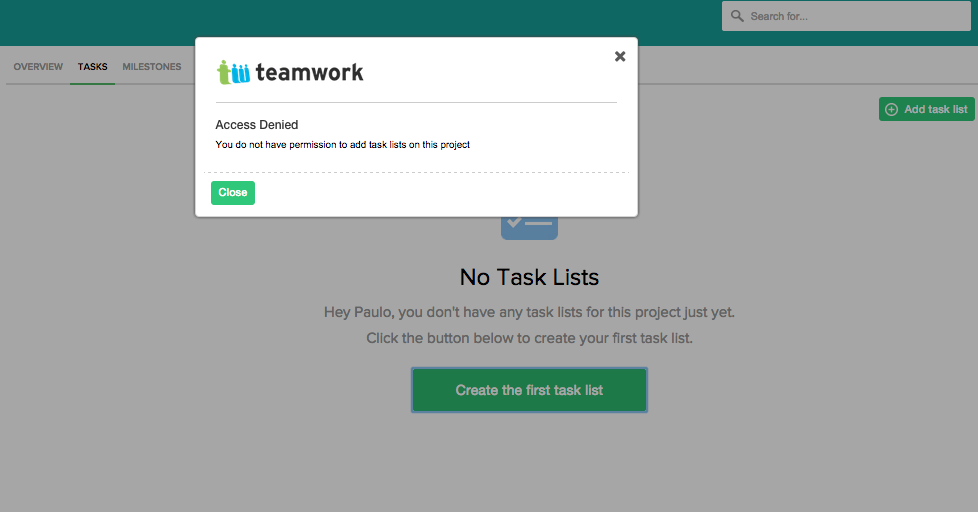Click the Teamwork logo in dialog

pyautogui.click(x=290, y=72)
